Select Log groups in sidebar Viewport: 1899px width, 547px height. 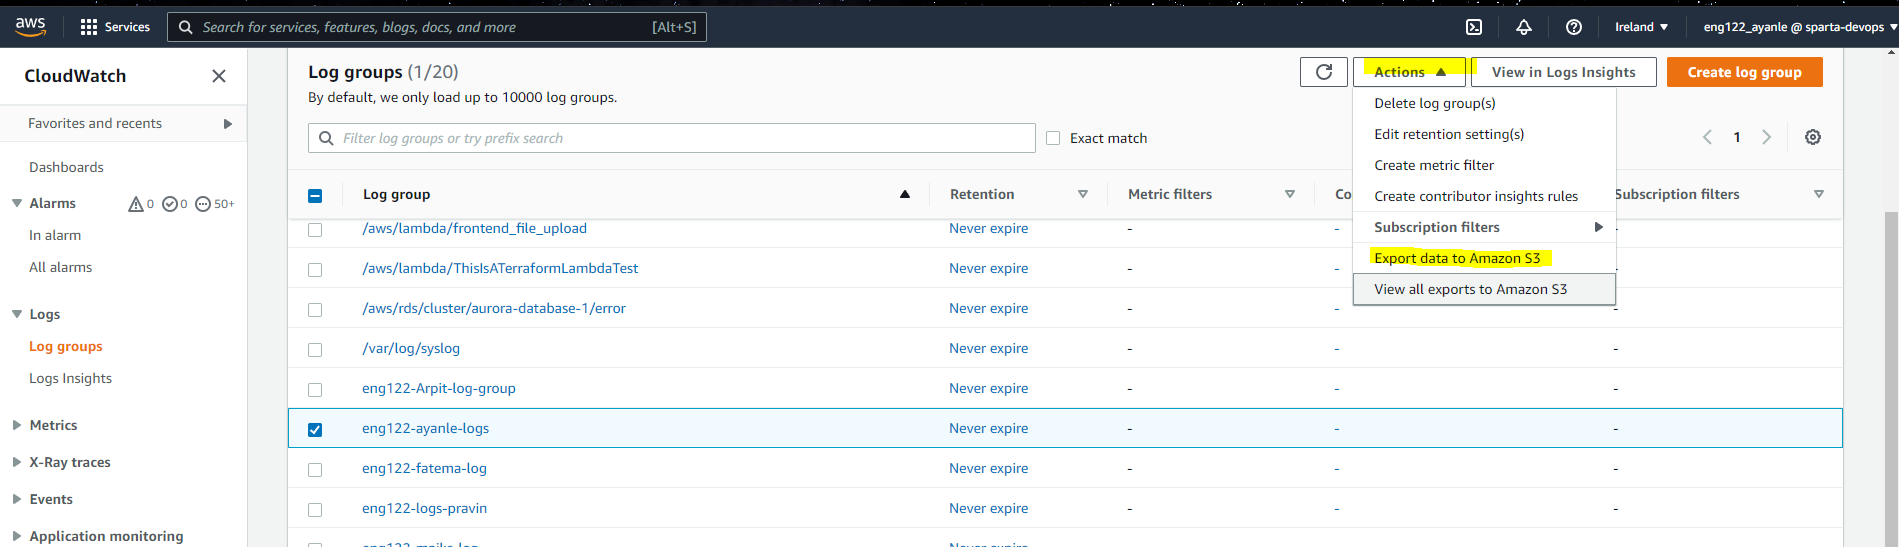pyautogui.click(x=66, y=346)
